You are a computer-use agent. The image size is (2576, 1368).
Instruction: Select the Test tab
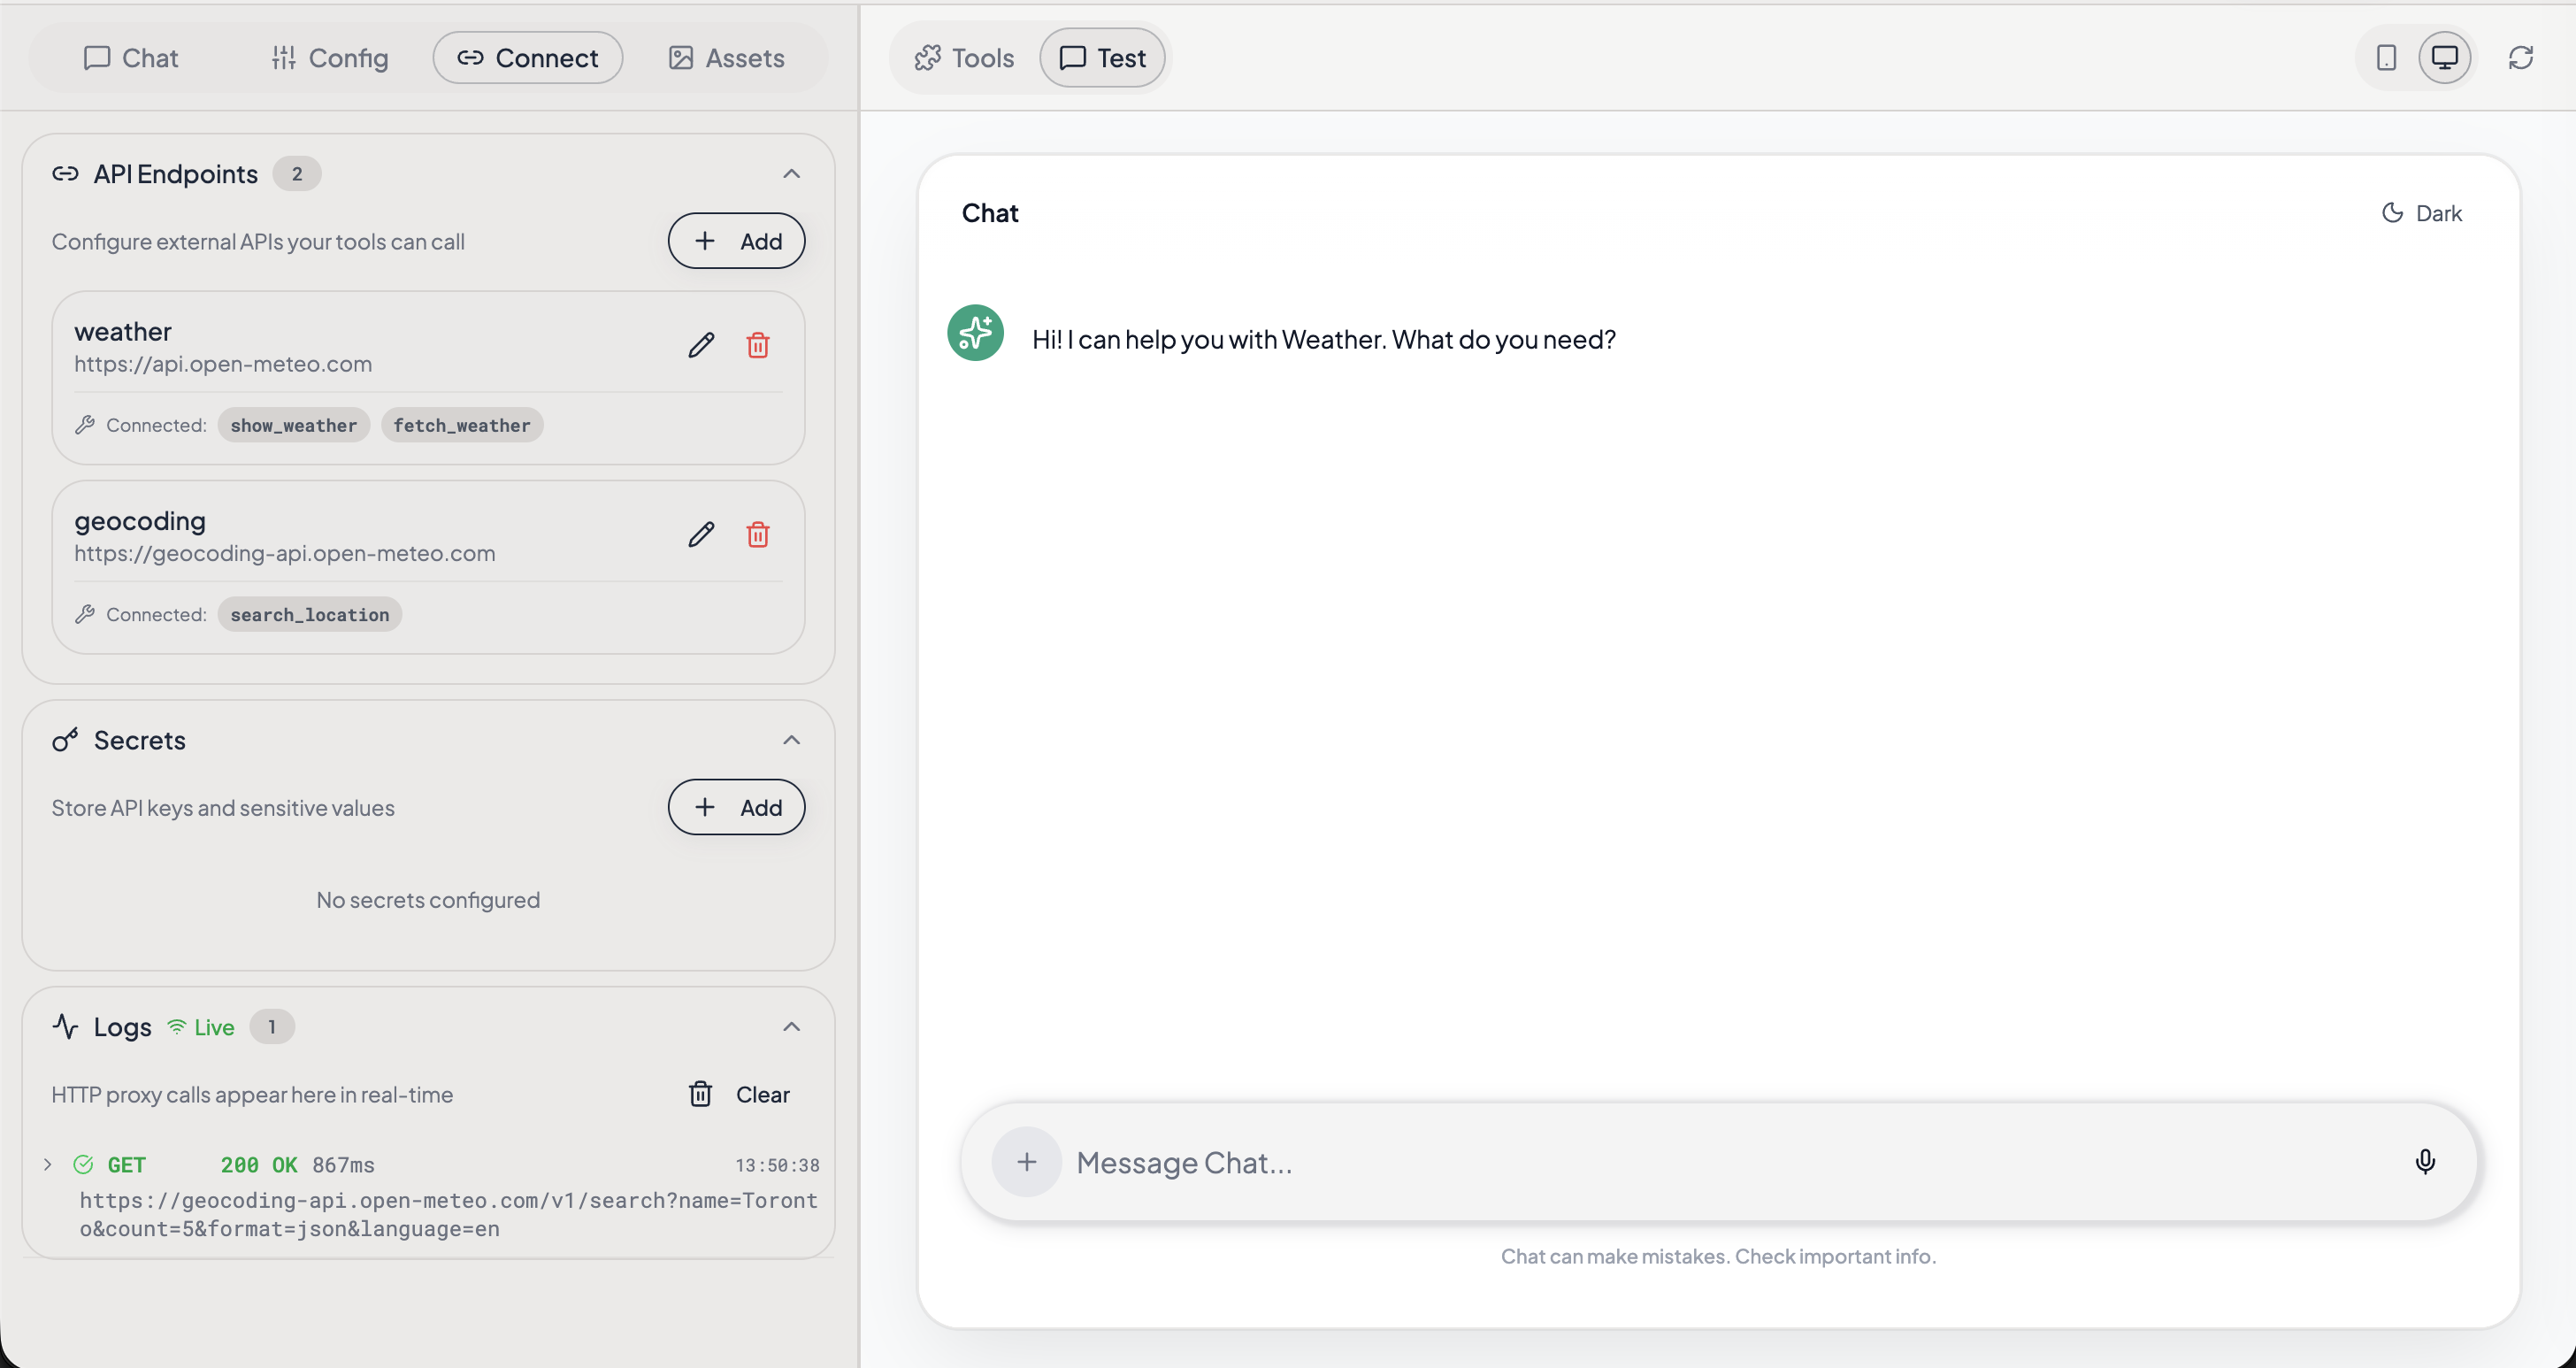click(x=1102, y=58)
